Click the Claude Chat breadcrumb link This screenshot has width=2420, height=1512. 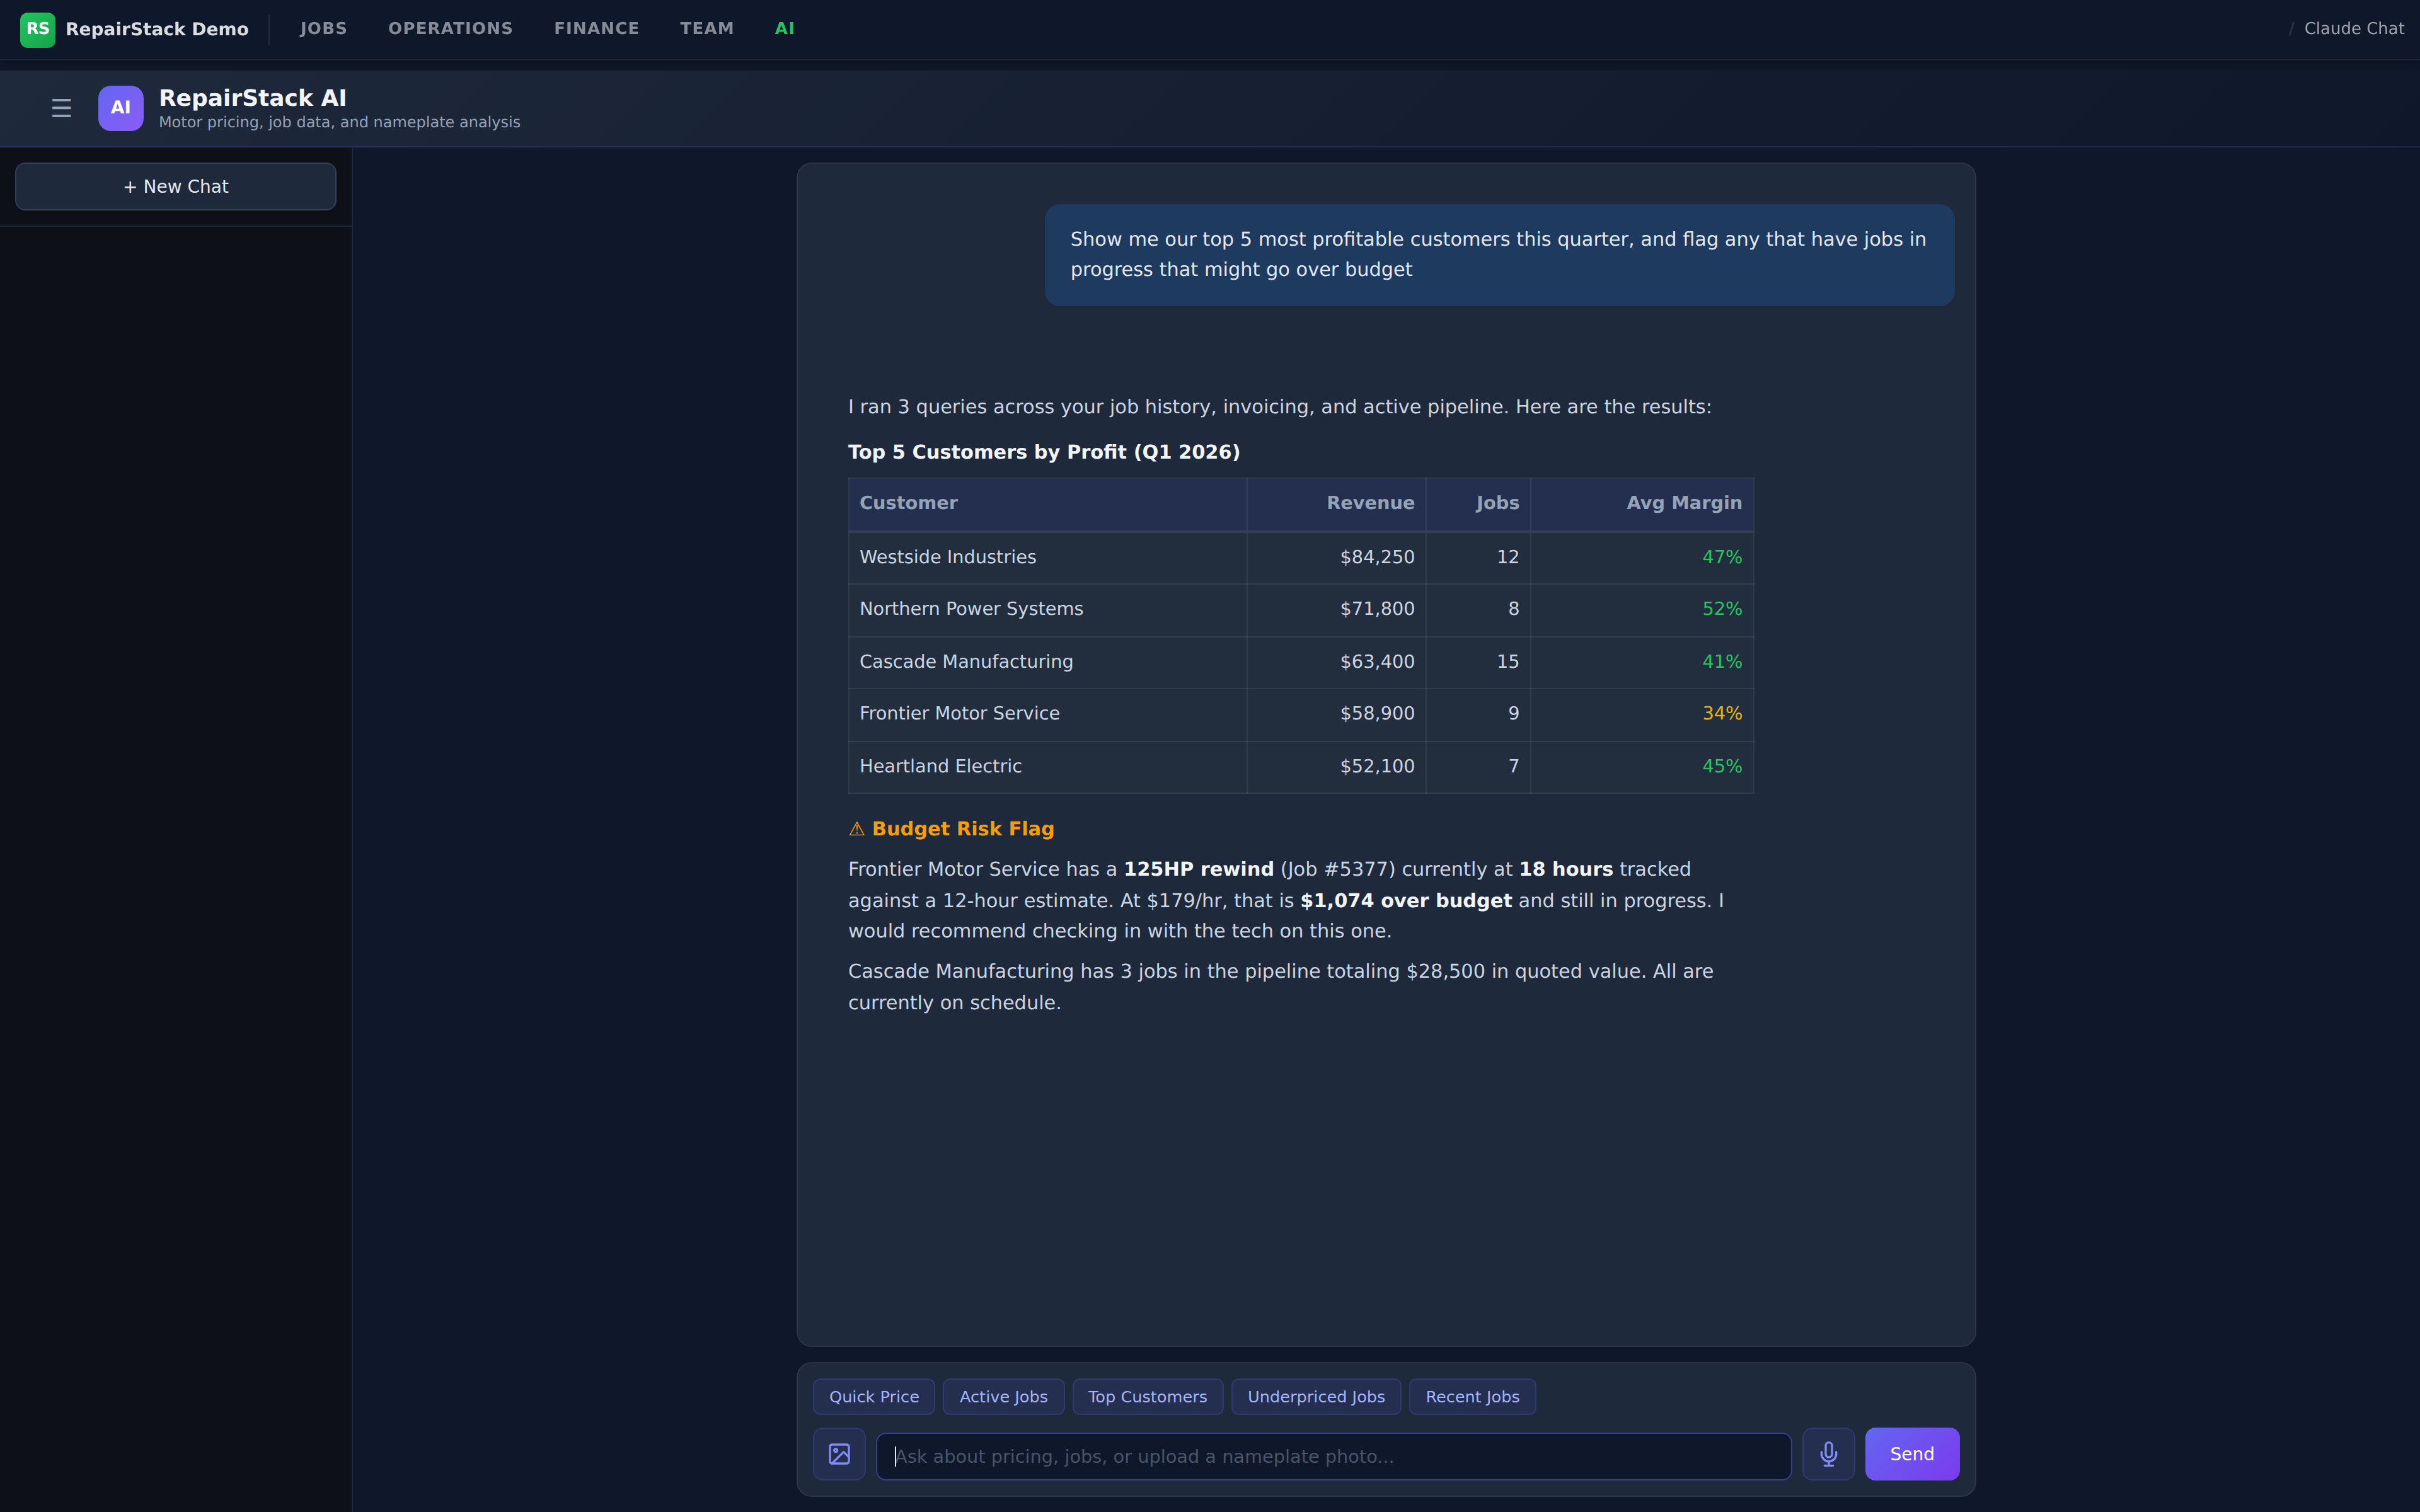[x=2353, y=29]
